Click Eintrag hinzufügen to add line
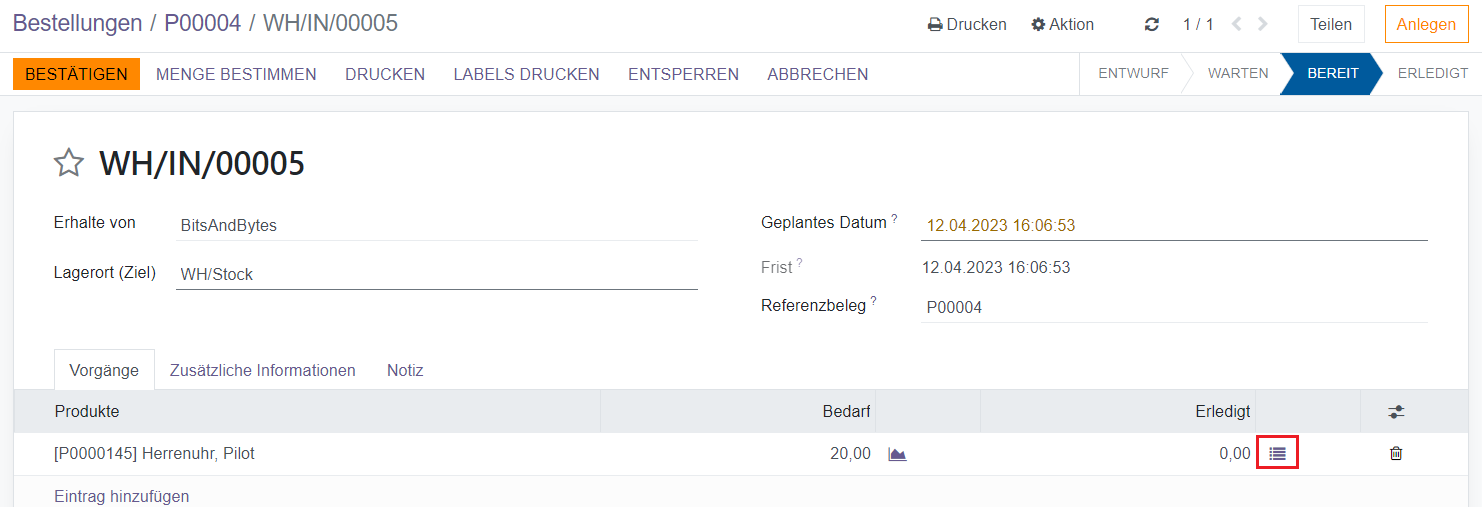Screen dimensions: 1482x507 (x=121, y=496)
